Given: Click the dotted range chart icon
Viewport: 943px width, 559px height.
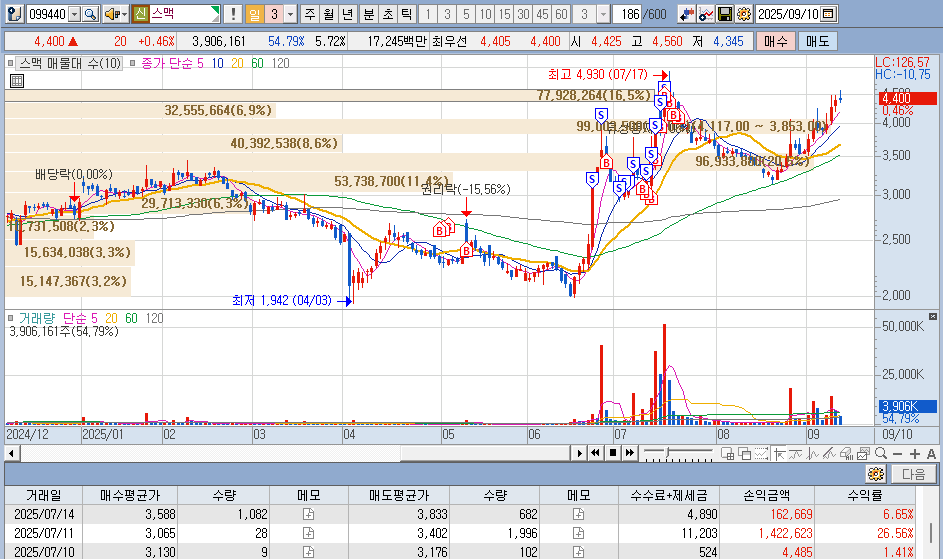Looking at the screenshot, I should pos(761,454).
